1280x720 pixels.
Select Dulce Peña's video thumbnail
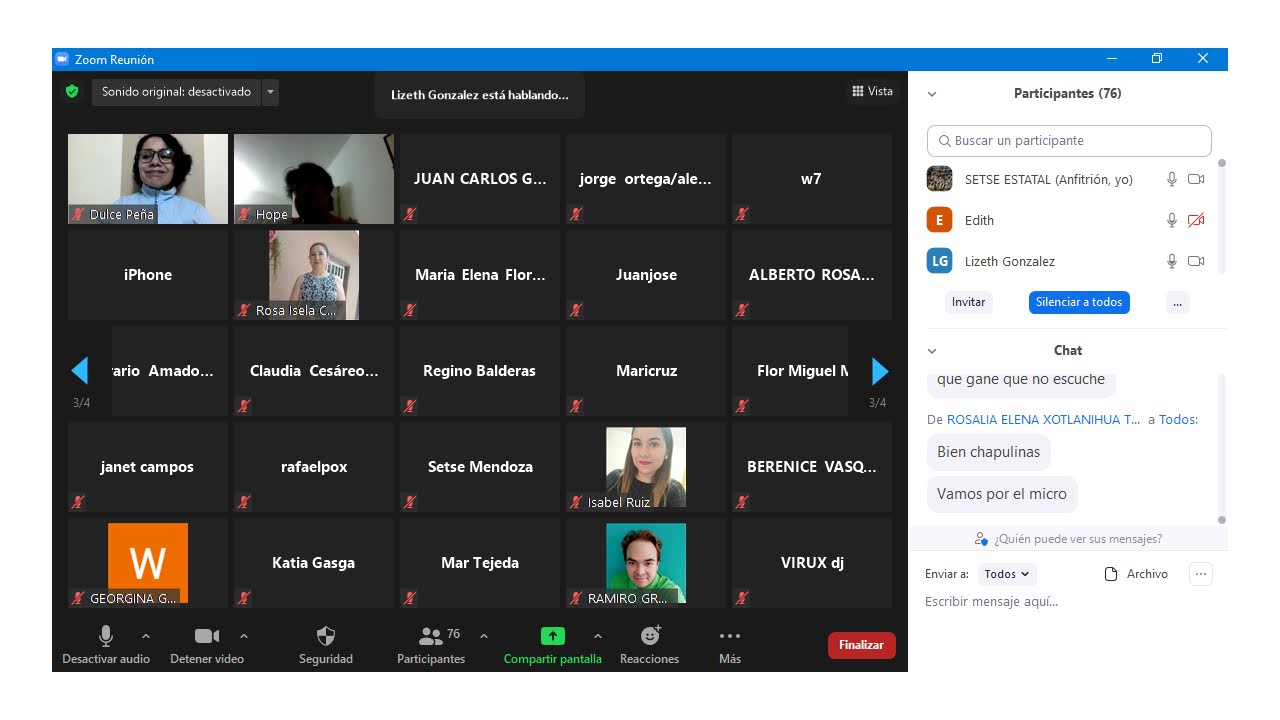(x=148, y=179)
